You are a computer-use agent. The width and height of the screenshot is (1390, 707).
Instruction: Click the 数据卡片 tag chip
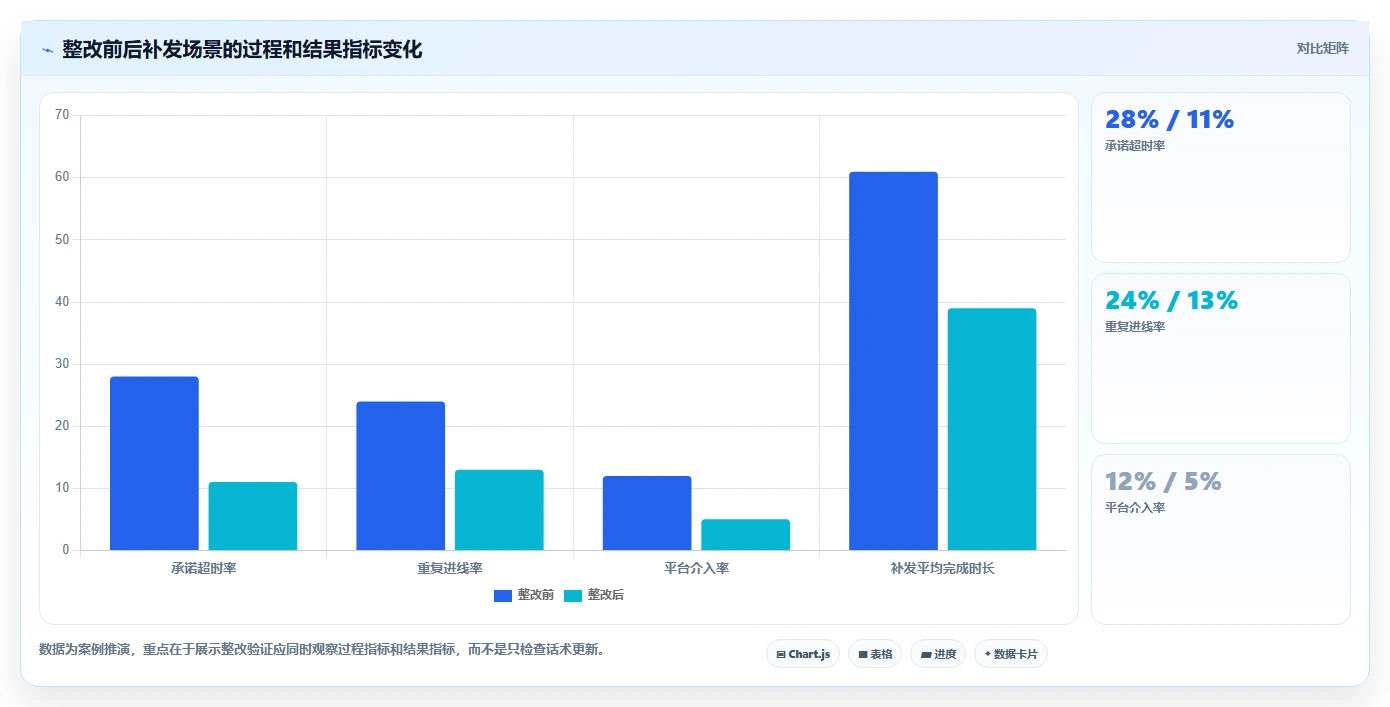coord(1011,654)
